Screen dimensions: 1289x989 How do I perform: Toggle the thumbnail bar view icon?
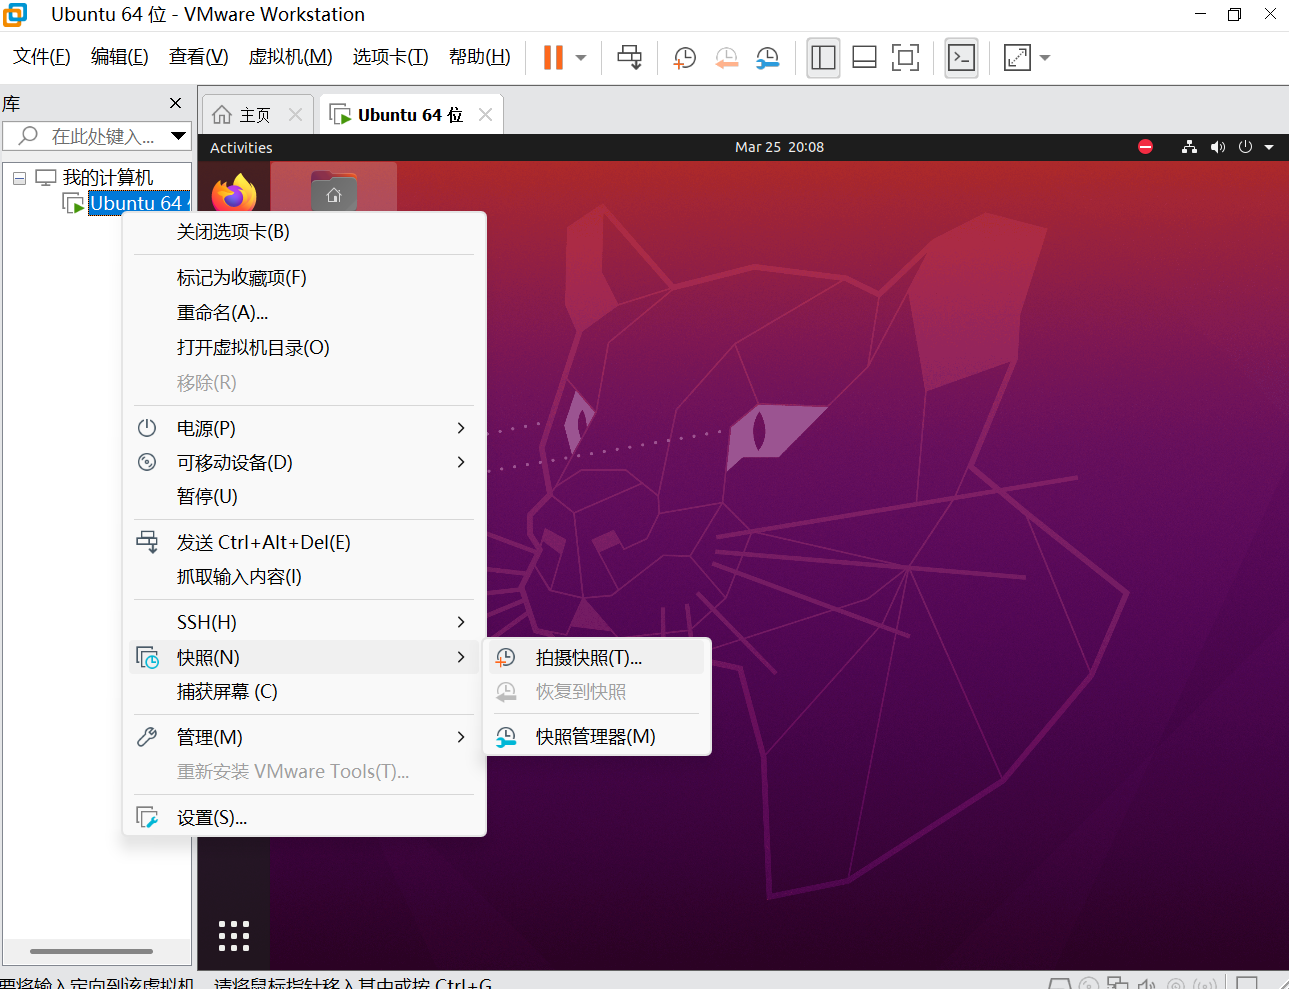pos(865,57)
